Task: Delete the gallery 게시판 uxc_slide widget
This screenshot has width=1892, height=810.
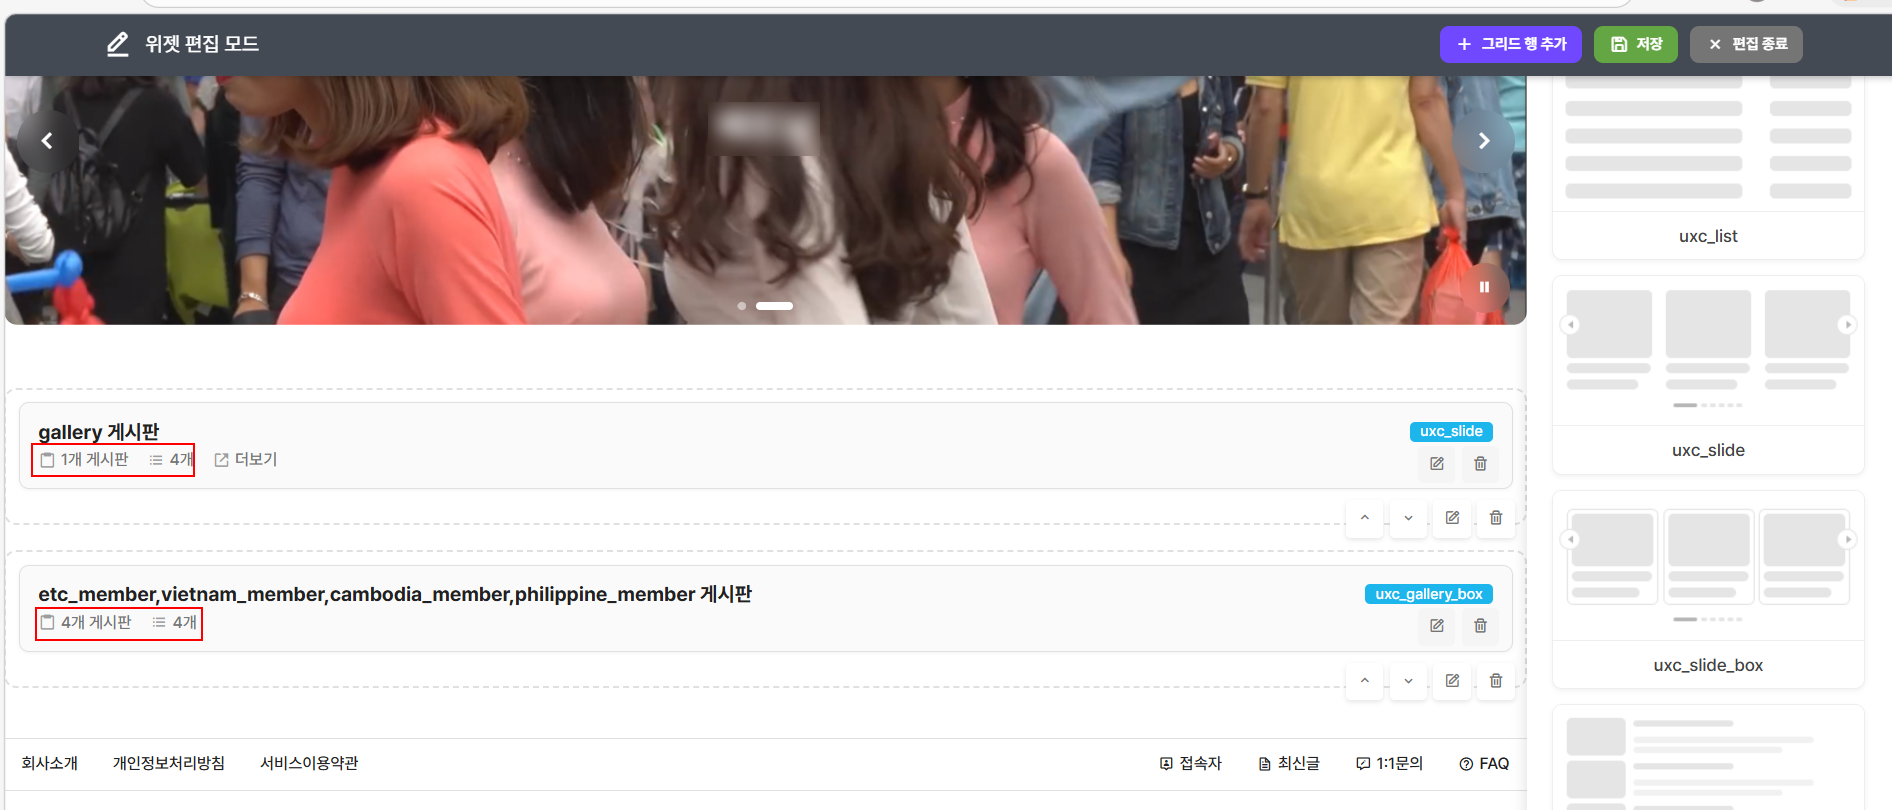Action: coord(1480,464)
